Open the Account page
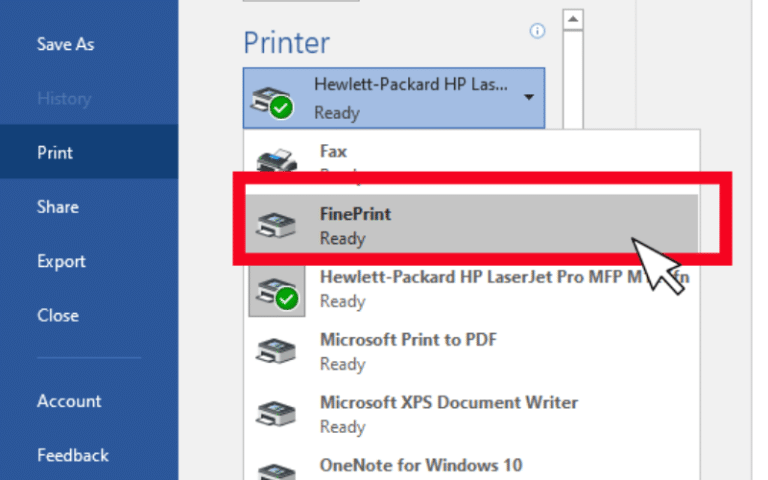The image size is (768, 480). pyautogui.click(x=69, y=401)
